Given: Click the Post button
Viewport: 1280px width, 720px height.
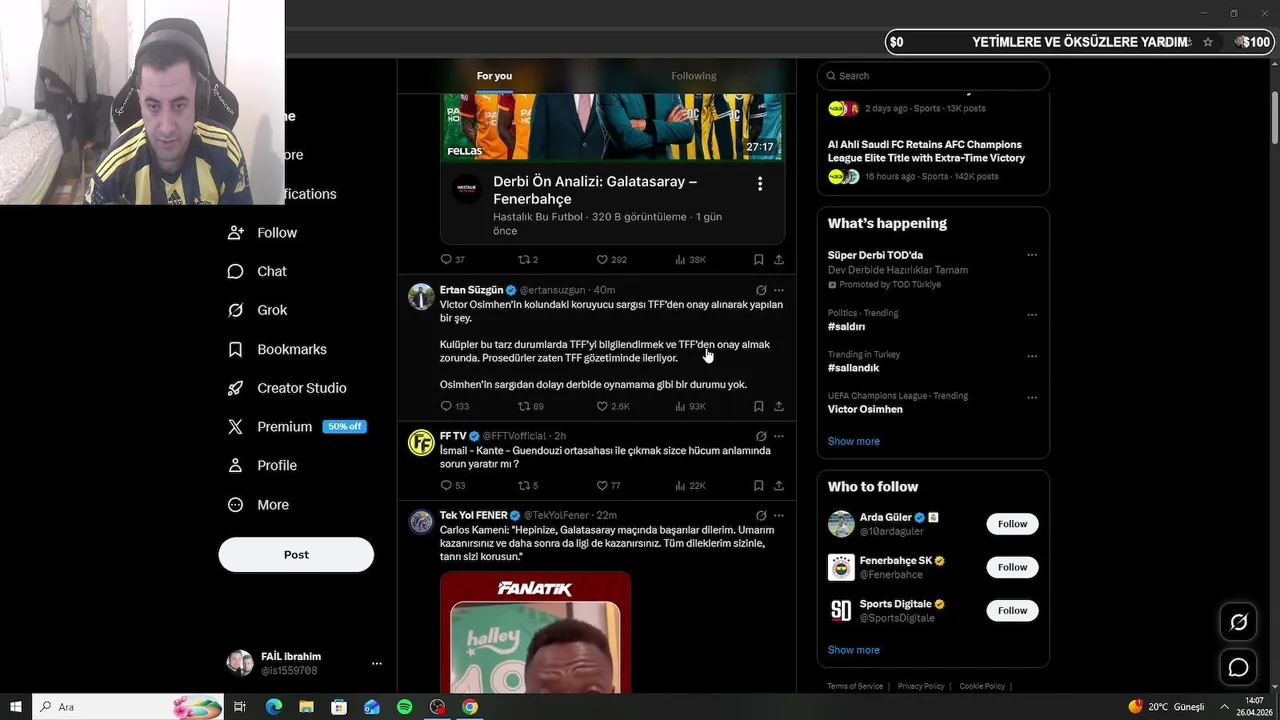Looking at the screenshot, I should click(x=296, y=555).
